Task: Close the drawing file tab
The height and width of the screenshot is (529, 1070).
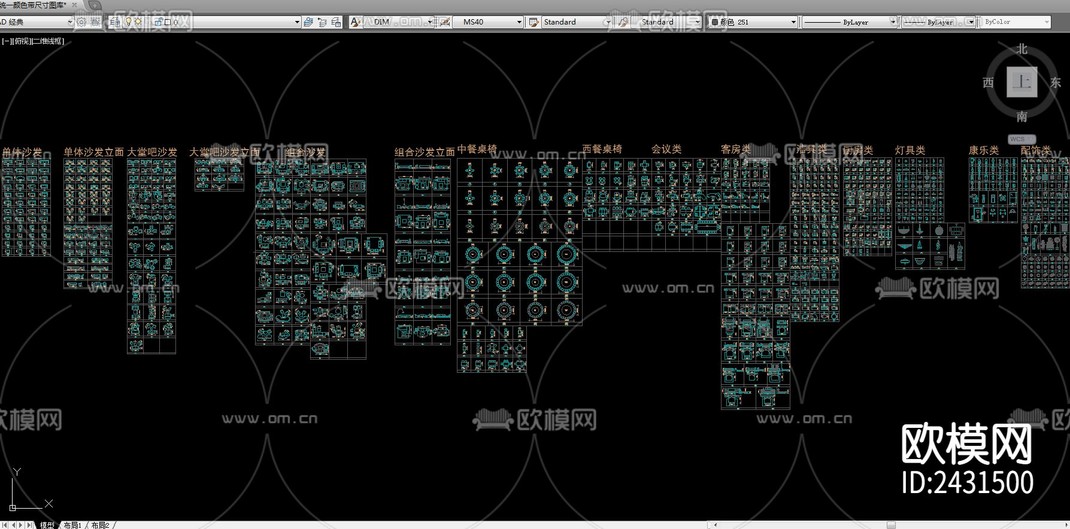Action: pos(74,5)
